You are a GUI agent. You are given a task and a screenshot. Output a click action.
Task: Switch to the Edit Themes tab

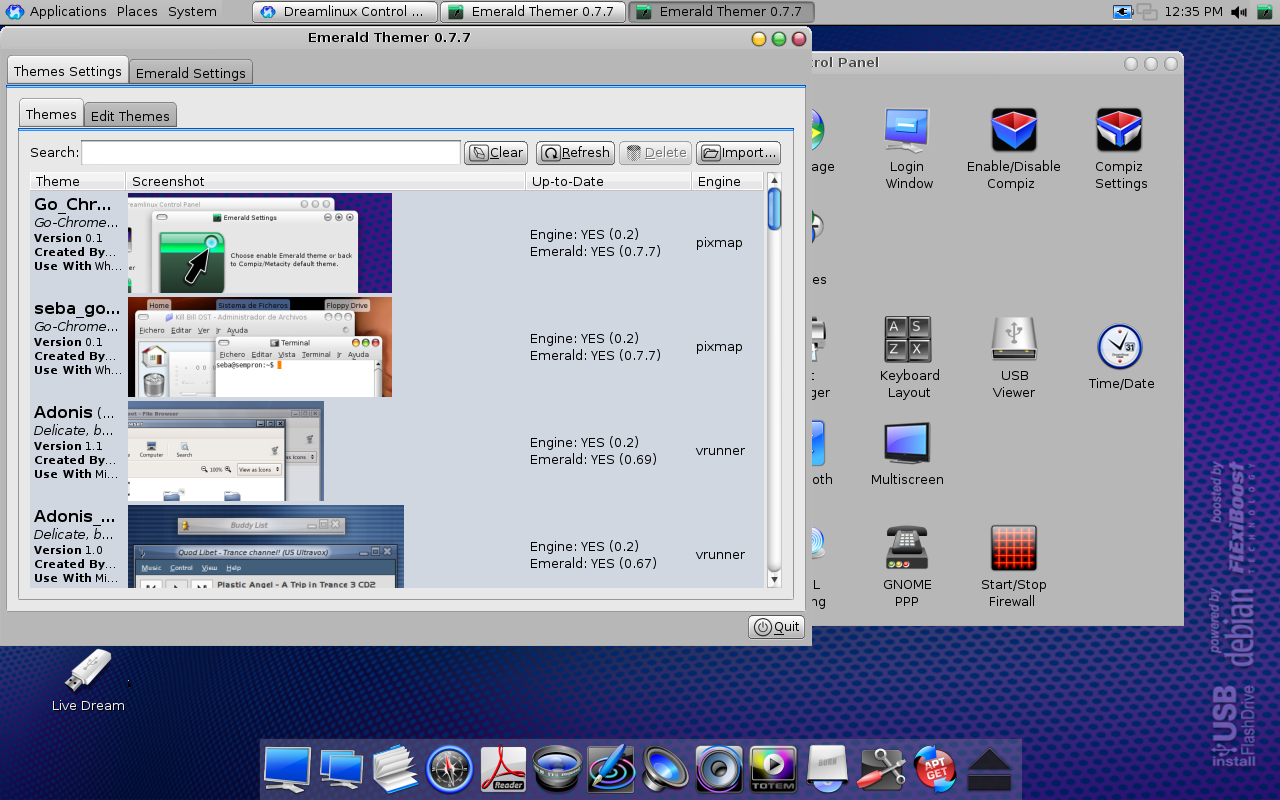(x=130, y=115)
